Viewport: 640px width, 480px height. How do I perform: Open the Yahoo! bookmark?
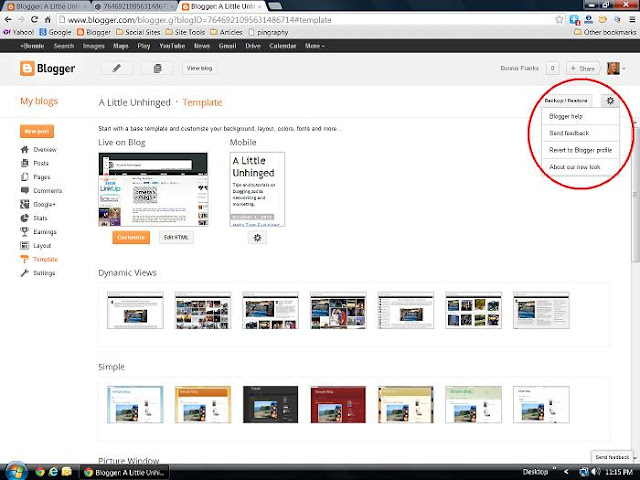click(18, 32)
